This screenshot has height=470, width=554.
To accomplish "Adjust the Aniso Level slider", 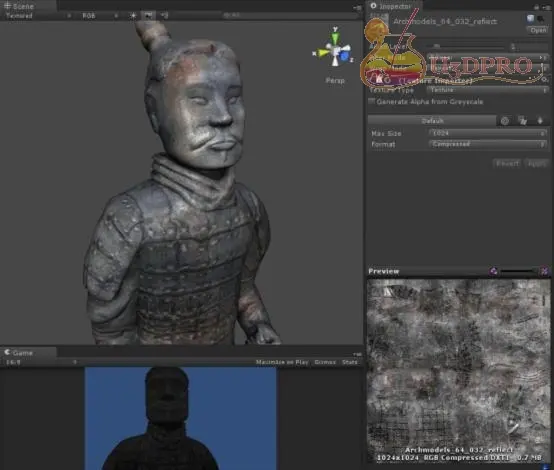I will pyautogui.click(x=466, y=46).
